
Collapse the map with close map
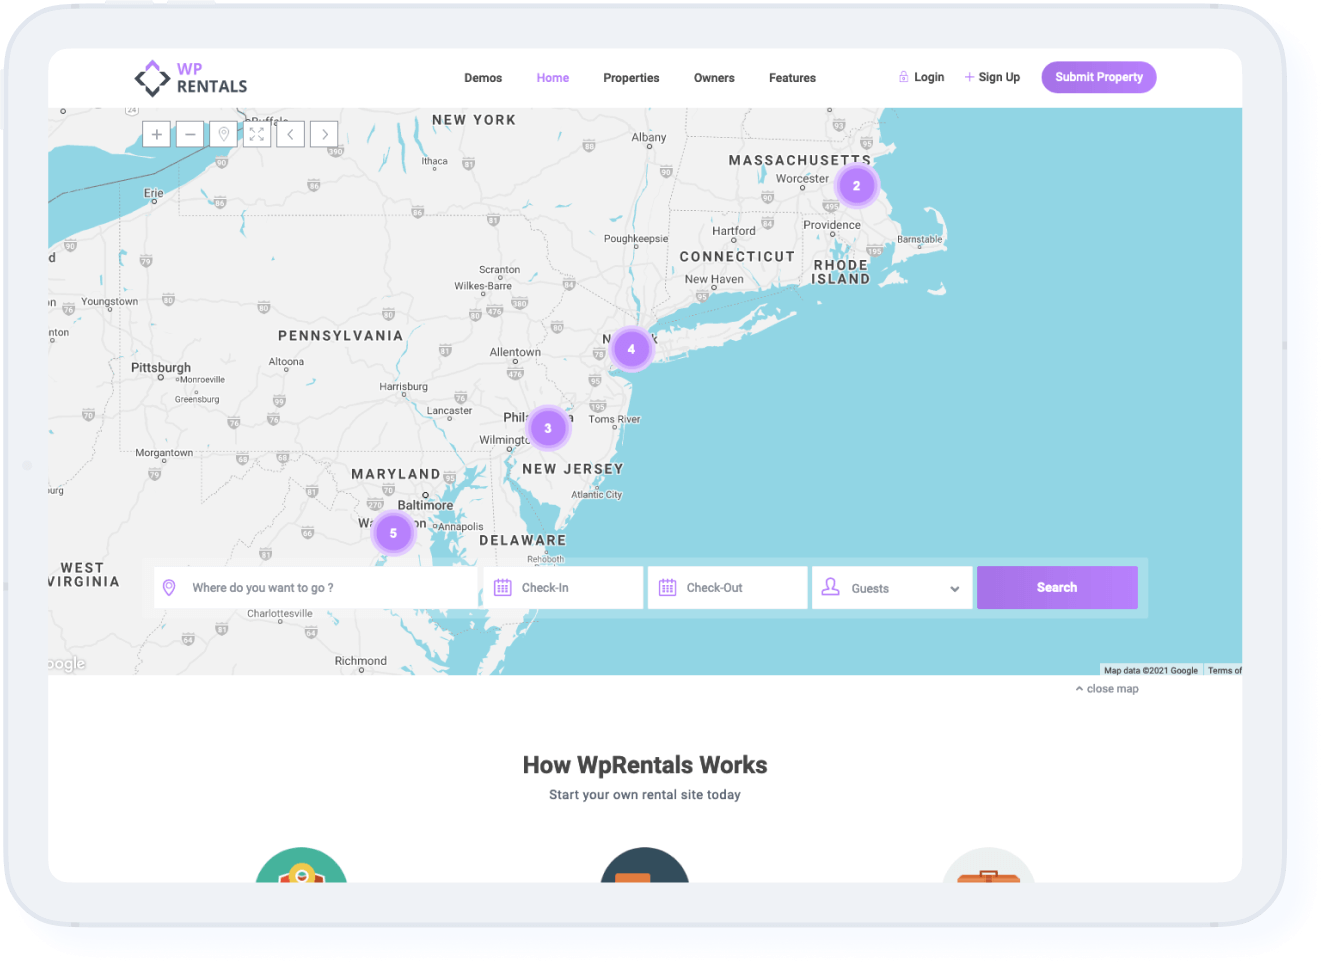[x=1107, y=689]
